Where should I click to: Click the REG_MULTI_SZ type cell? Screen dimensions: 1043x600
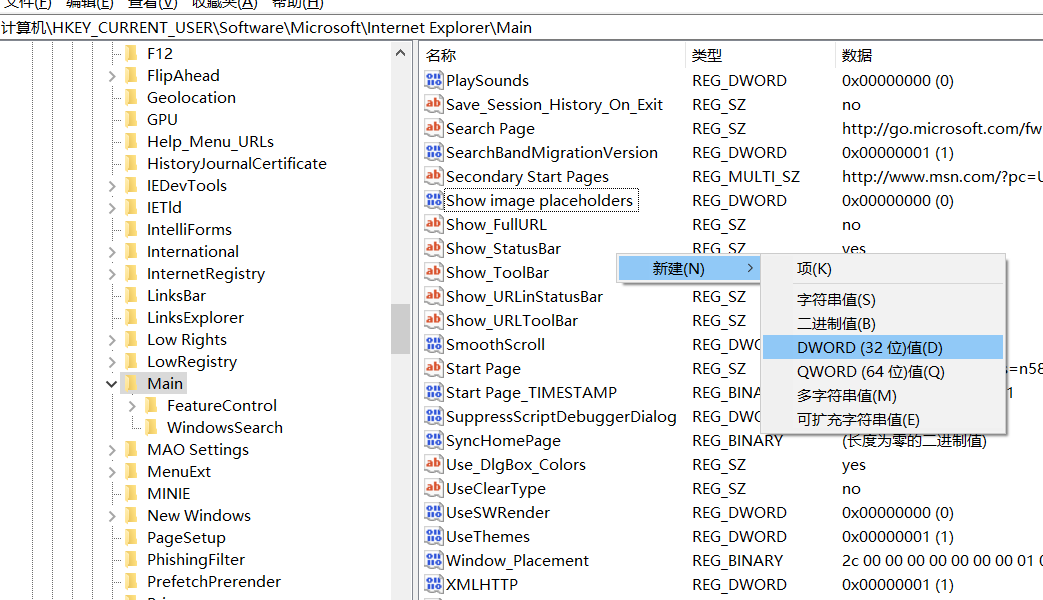pos(746,176)
